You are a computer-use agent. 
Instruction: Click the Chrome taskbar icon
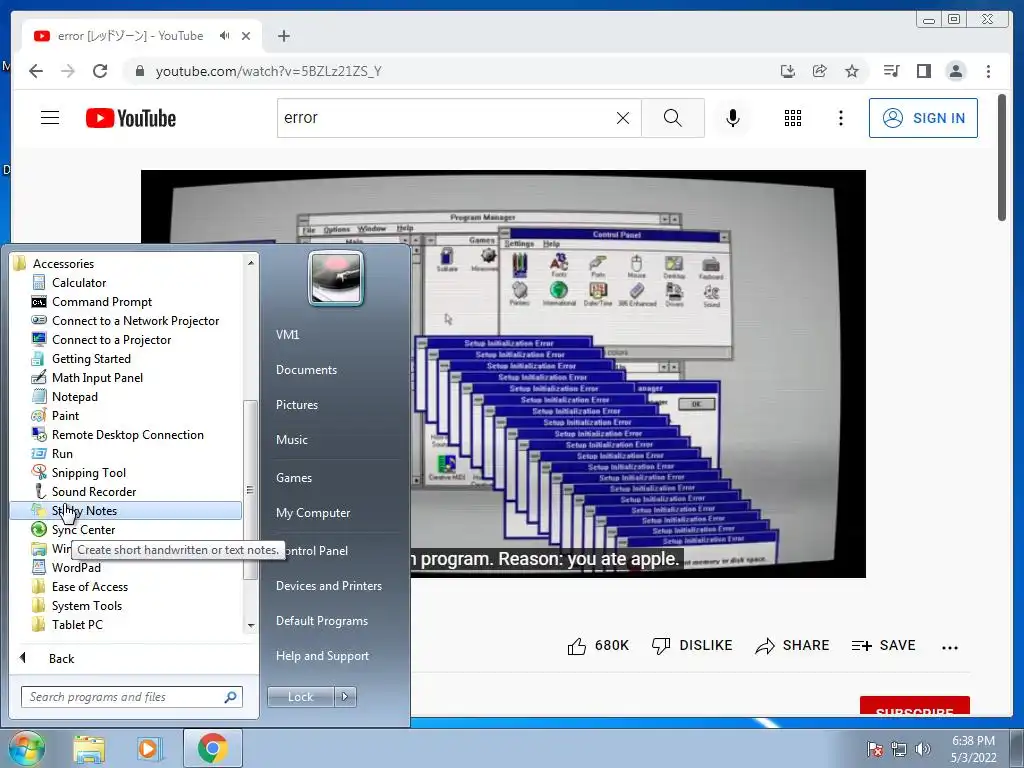pyautogui.click(x=213, y=748)
